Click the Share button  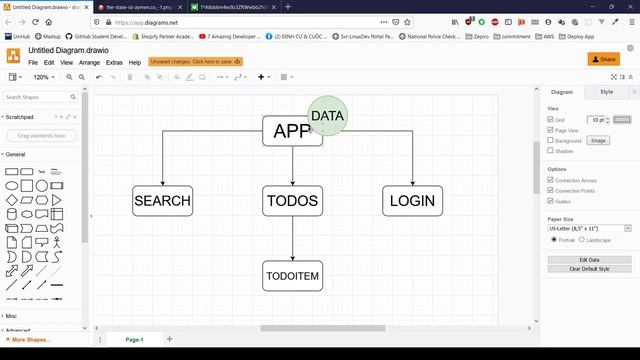pyautogui.click(x=604, y=59)
